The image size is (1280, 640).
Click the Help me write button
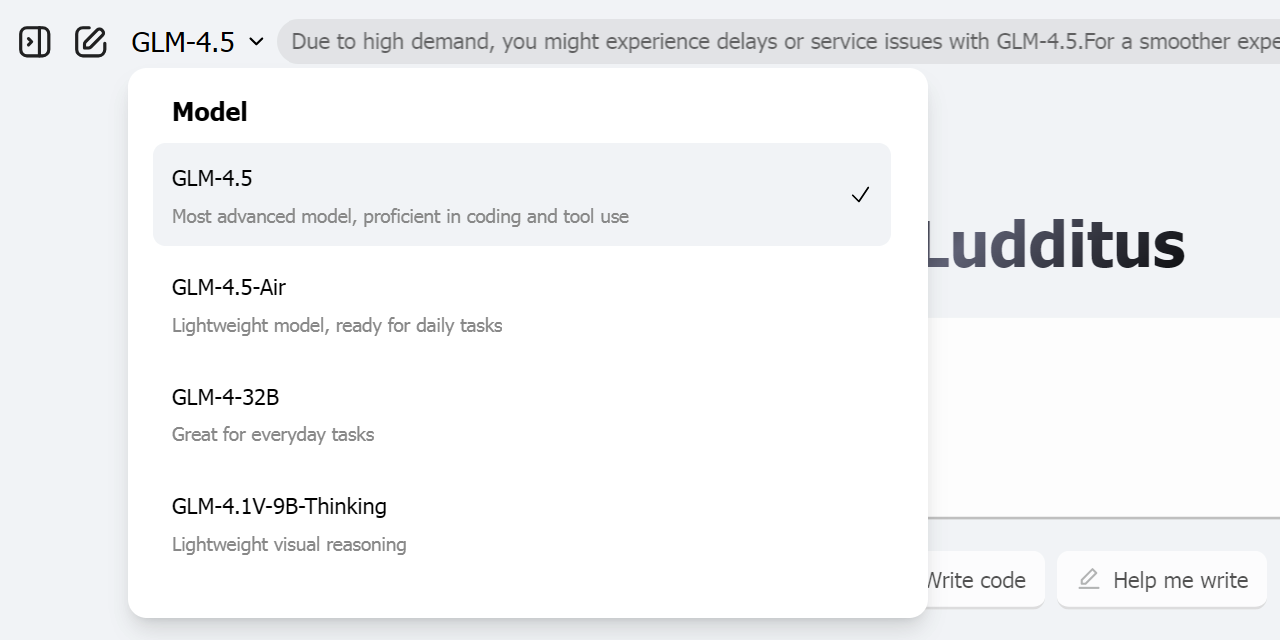point(1162,580)
